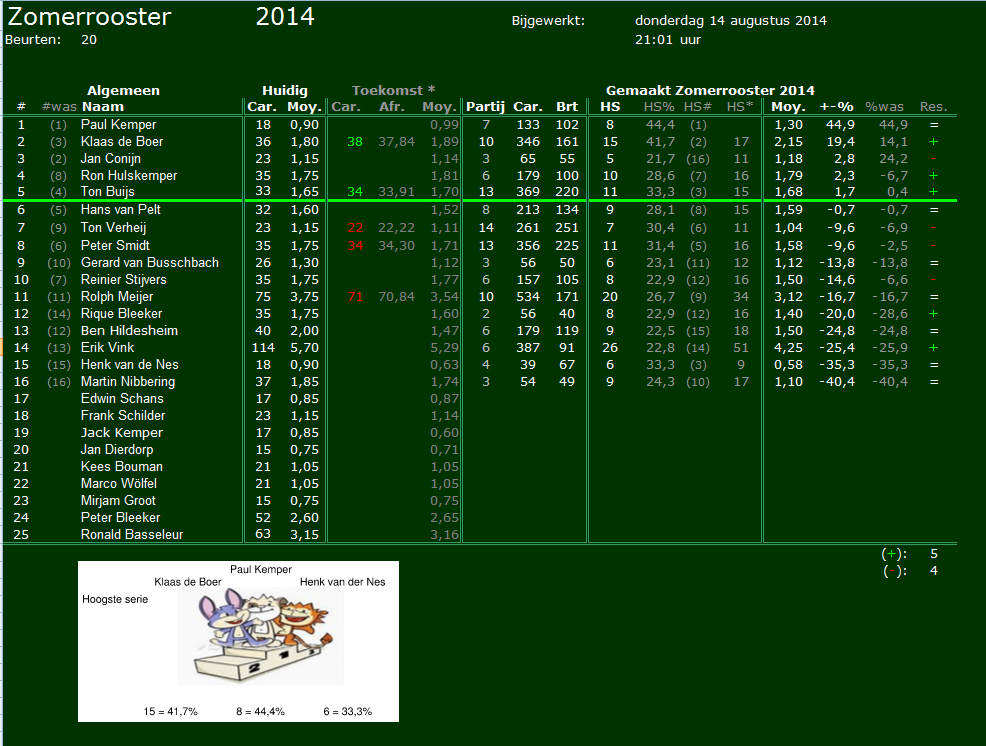Click the "Marco Wölfel" name cell
The height and width of the screenshot is (746, 986).
[119, 483]
